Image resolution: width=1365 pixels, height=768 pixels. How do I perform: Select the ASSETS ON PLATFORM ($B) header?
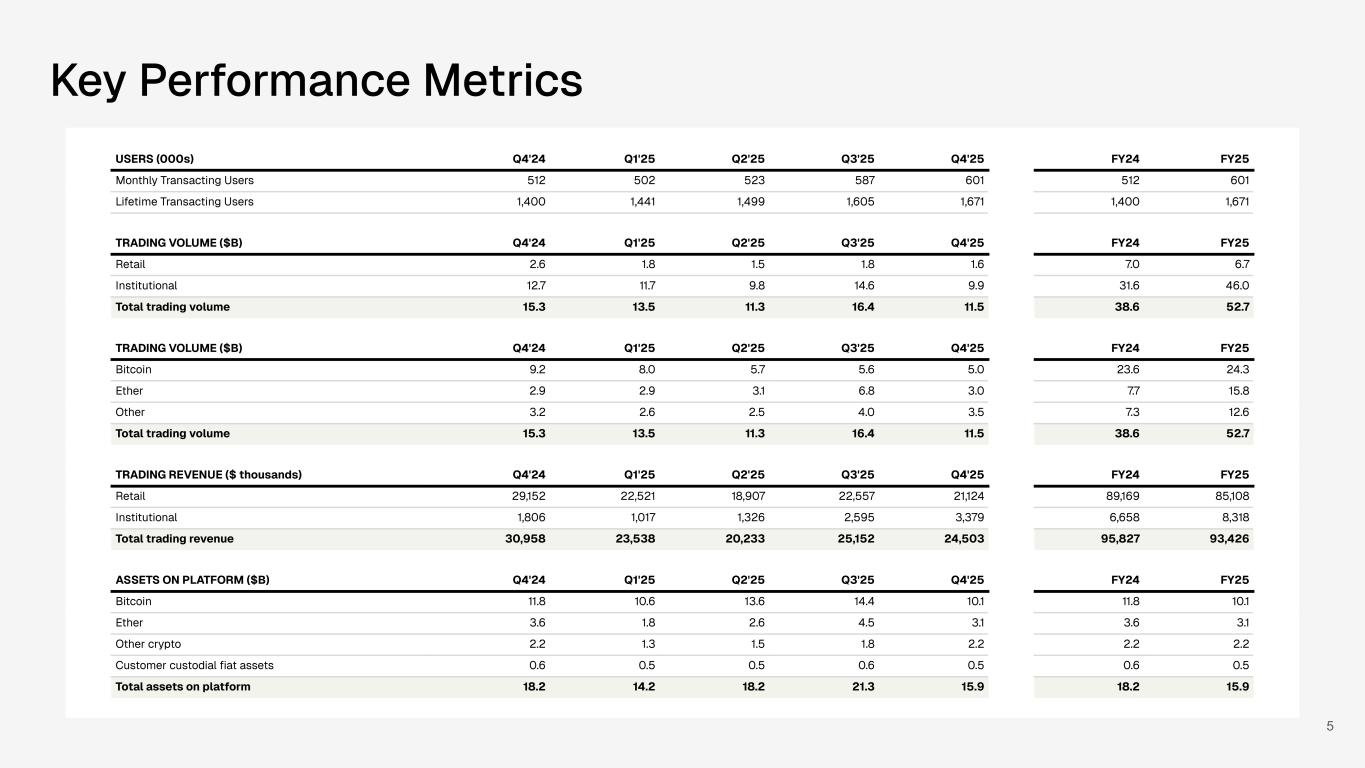click(192, 581)
